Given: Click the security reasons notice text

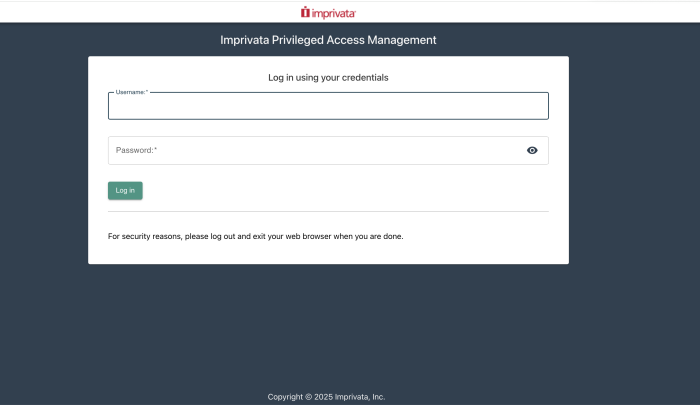Looking at the screenshot, I should coord(255,236).
